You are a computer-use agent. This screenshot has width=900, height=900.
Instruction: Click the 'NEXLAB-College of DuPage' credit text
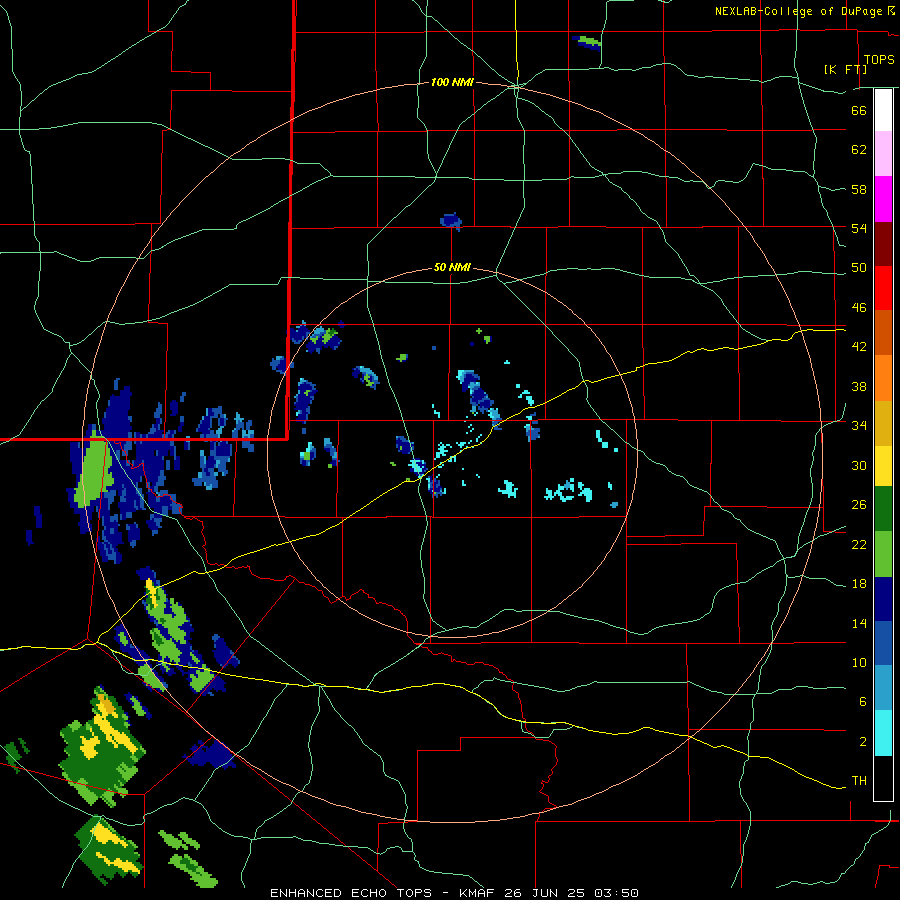798,11
